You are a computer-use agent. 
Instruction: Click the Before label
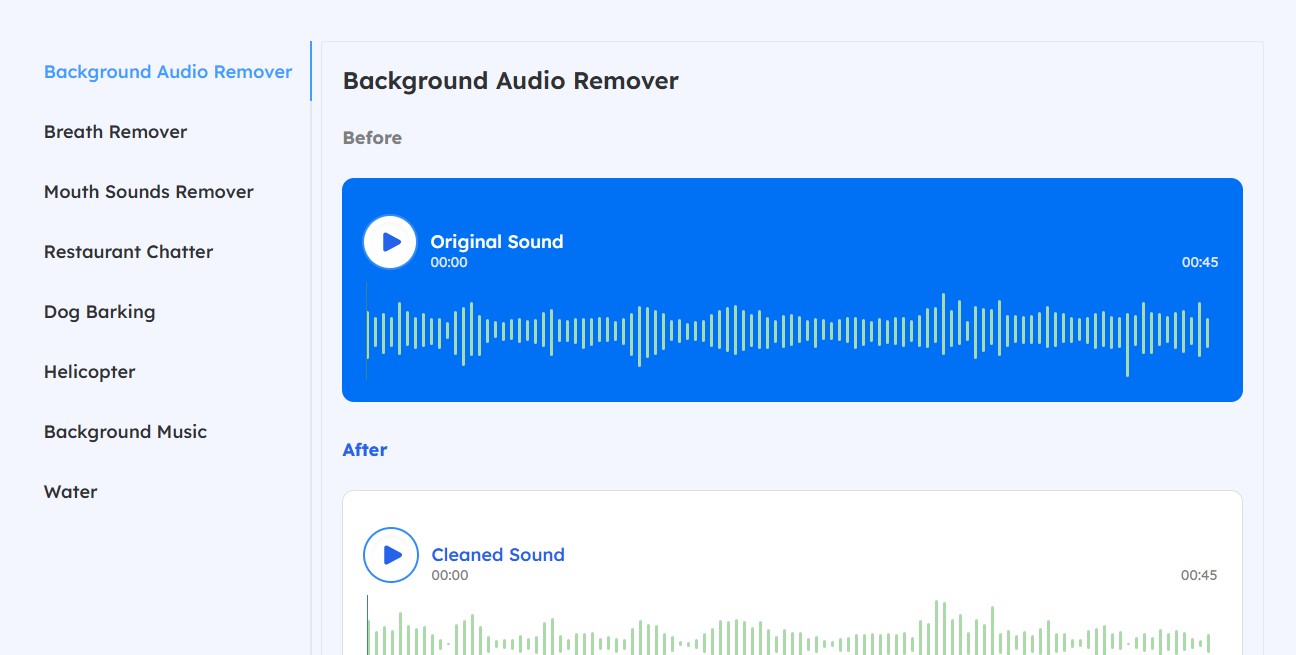(372, 138)
